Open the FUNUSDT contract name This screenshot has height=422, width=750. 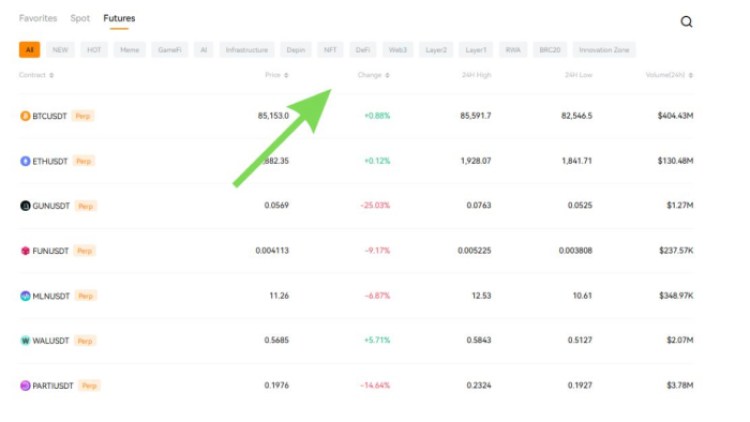tap(51, 251)
